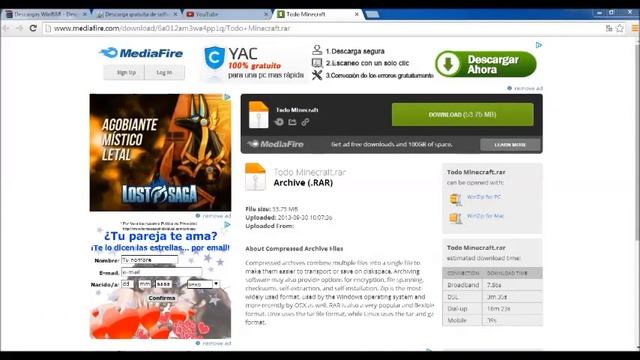
Task: Click the Mobile row in download time table
Action: click(x=492, y=320)
